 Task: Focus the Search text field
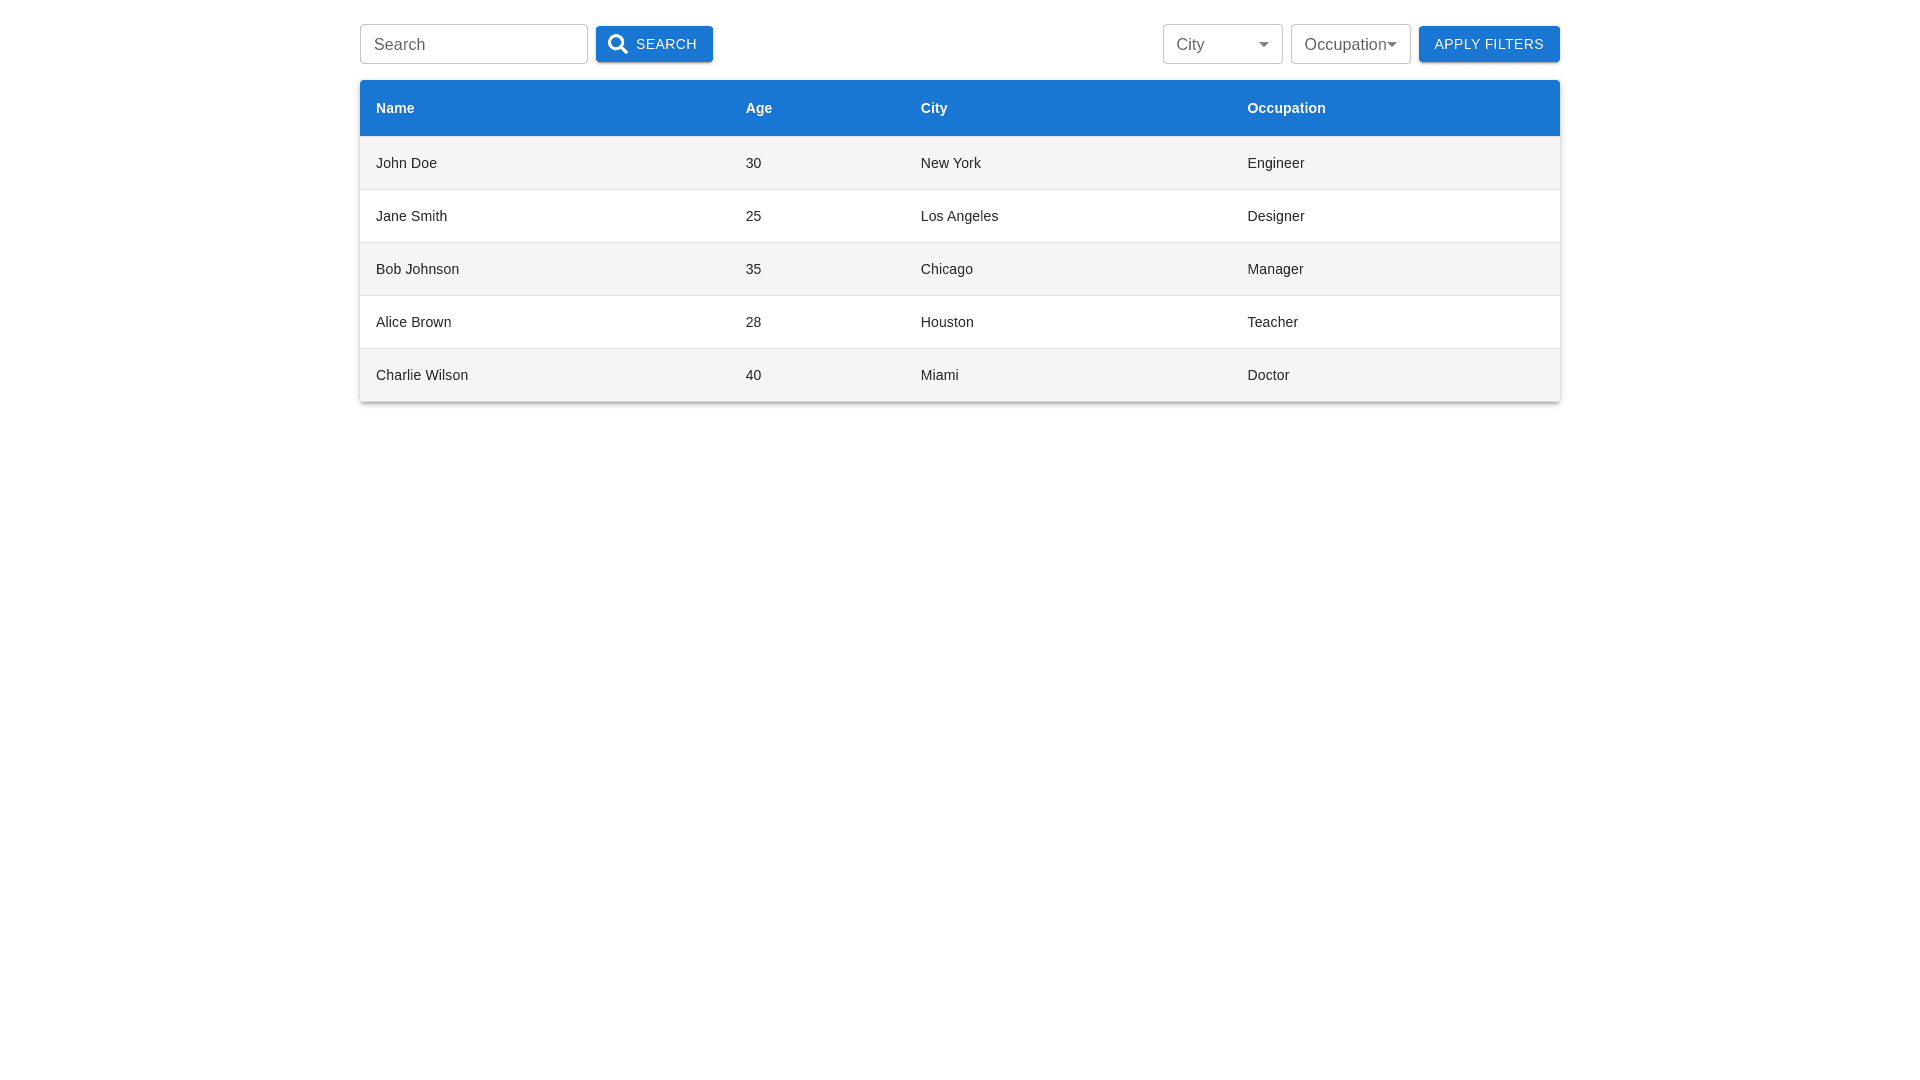(x=473, y=44)
